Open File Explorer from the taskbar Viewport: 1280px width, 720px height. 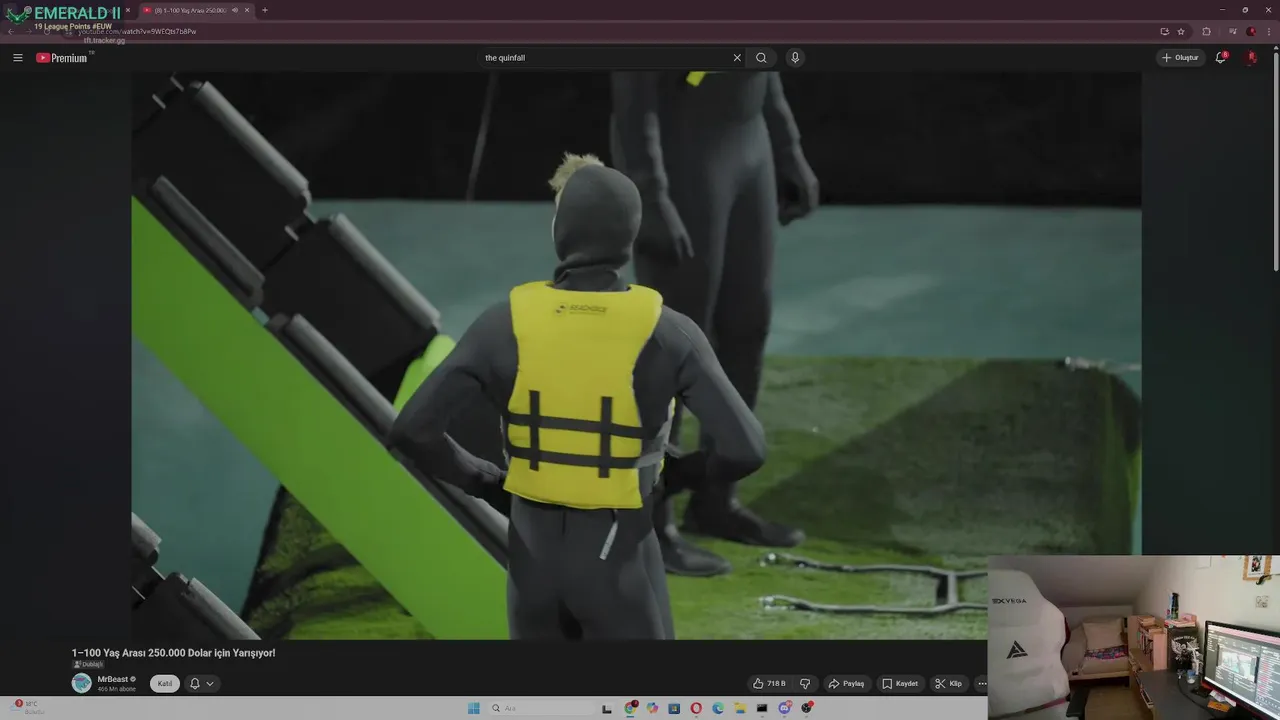pyautogui.click(x=740, y=708)
